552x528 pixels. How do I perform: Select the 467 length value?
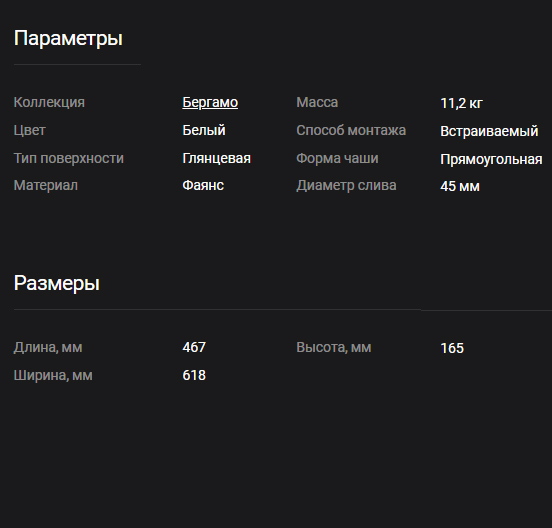(x=194, y=347)
